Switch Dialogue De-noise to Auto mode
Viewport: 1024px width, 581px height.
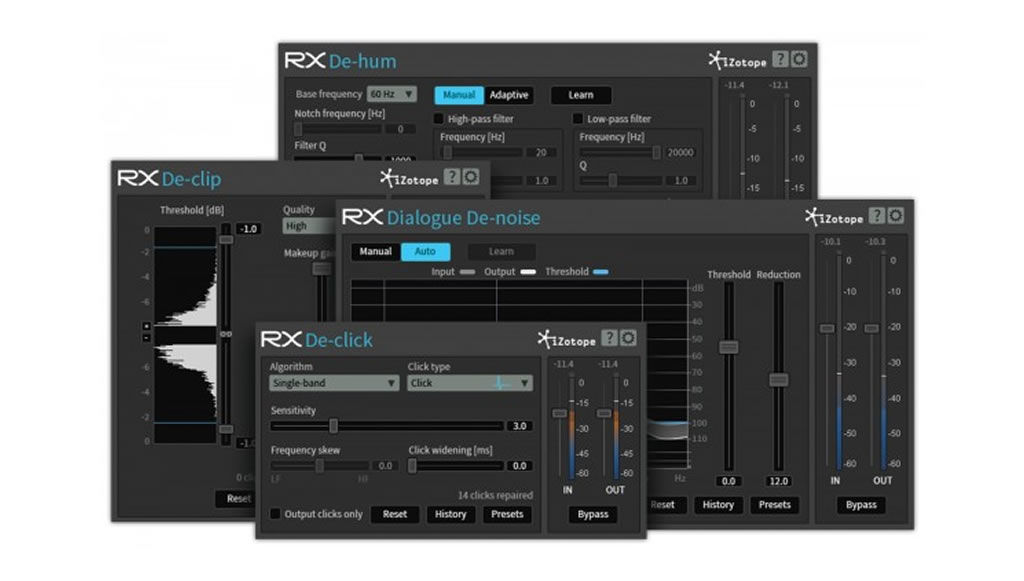425,251
